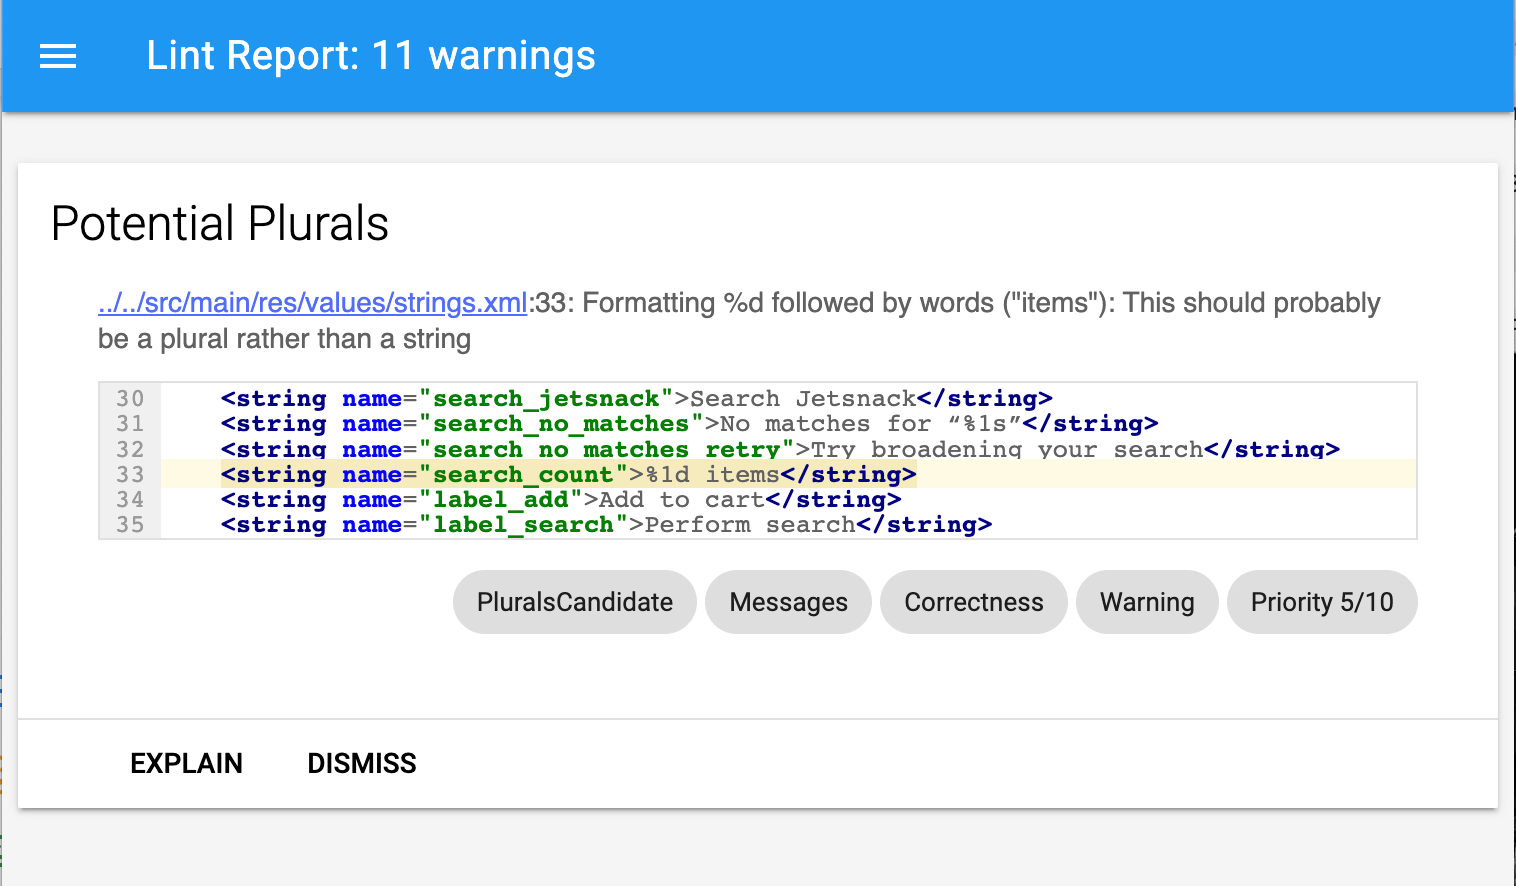This screenshot has height=886, width=1516.
Task: Click the EXPLAIN action button
Action: click(x=185, y=763)
